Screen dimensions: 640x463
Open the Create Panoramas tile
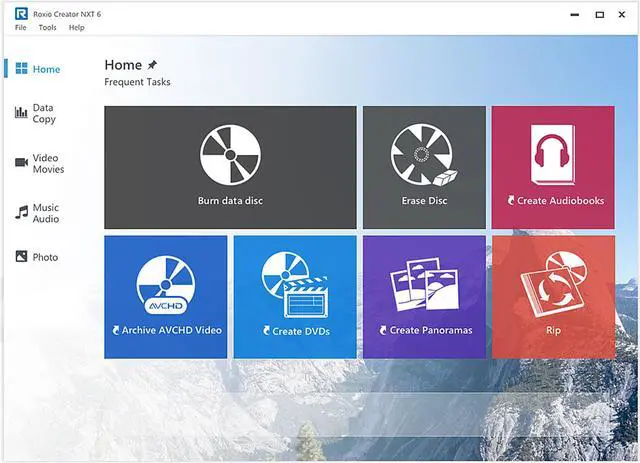(x=424, y=297)
